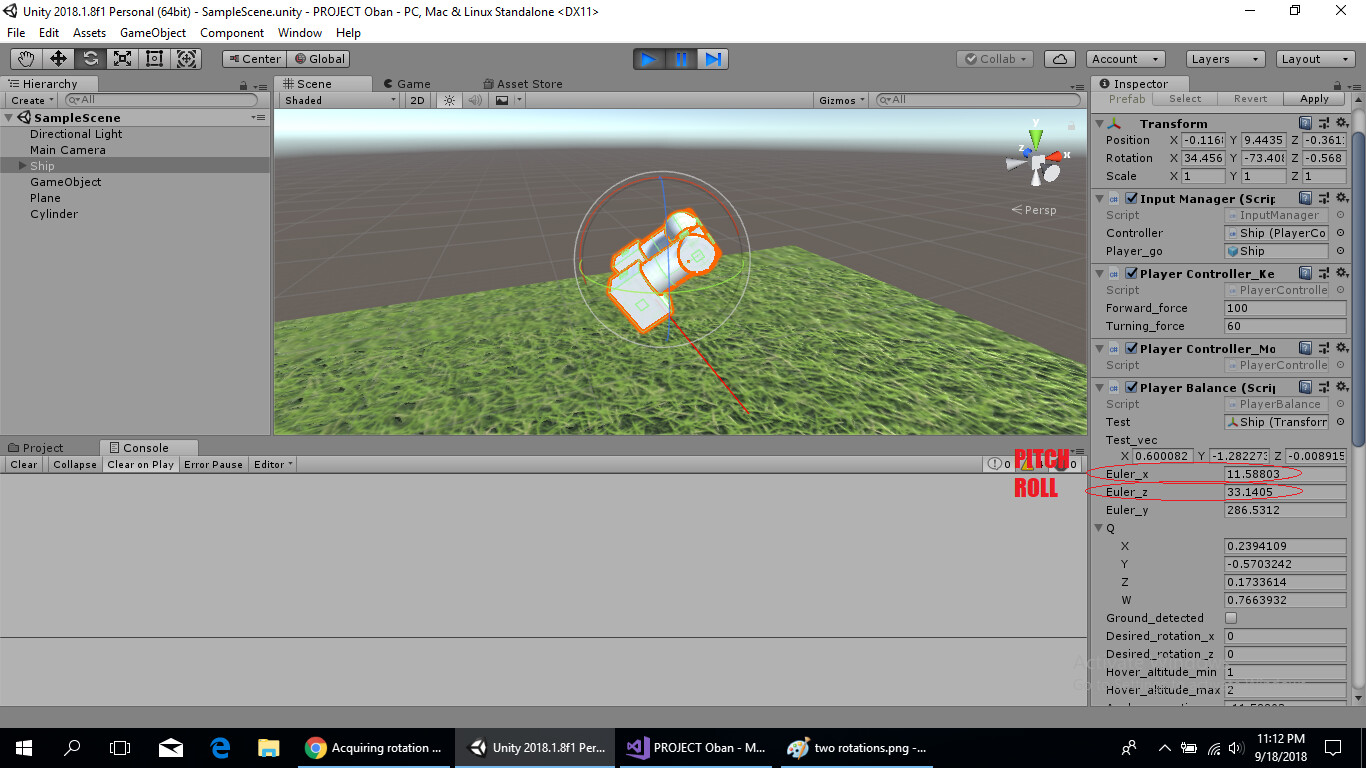Open Visual Studio from the taskbar
Screen dimensions: 1366x768
[x=695, y=747]
